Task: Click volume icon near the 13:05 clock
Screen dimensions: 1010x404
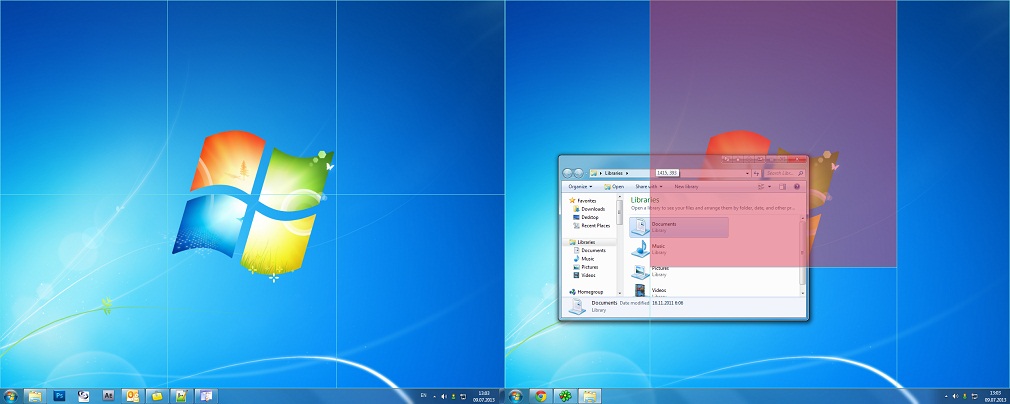Action: (957, 396)
